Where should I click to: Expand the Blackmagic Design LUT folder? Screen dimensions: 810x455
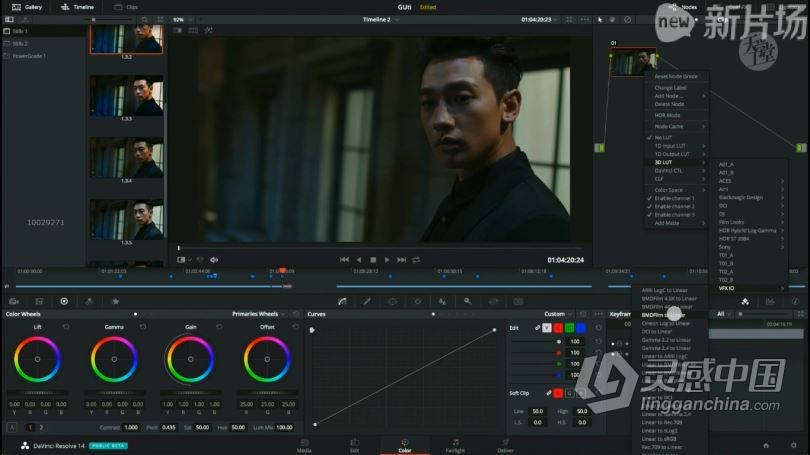click(750, 197)
